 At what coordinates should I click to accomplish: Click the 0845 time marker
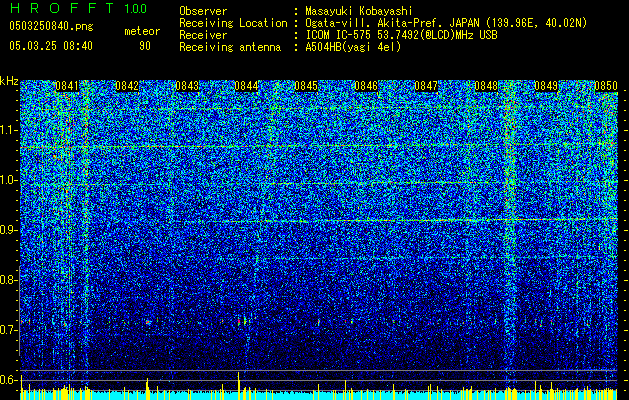click(306, 86)
